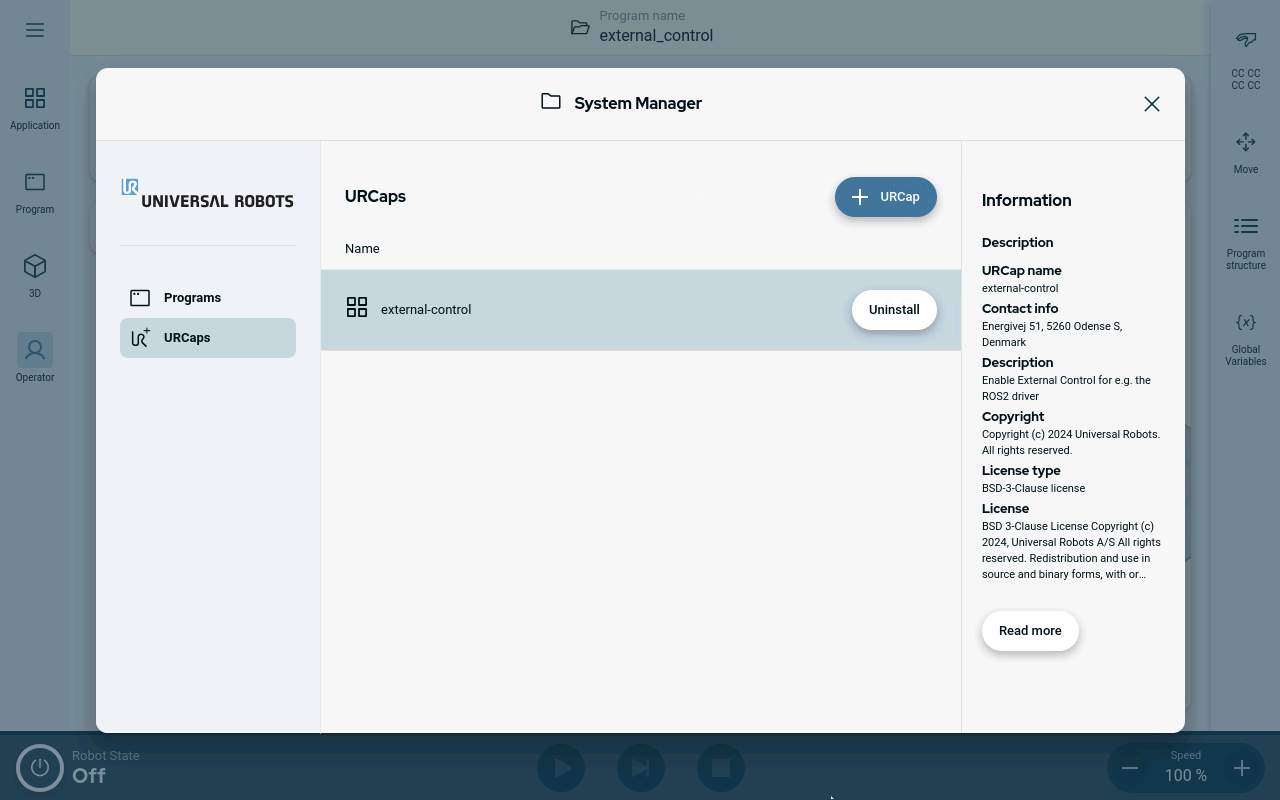Uninstall the external-control URCap
This screenshot has width=1280, height=800.
click(x=894, y=310)
